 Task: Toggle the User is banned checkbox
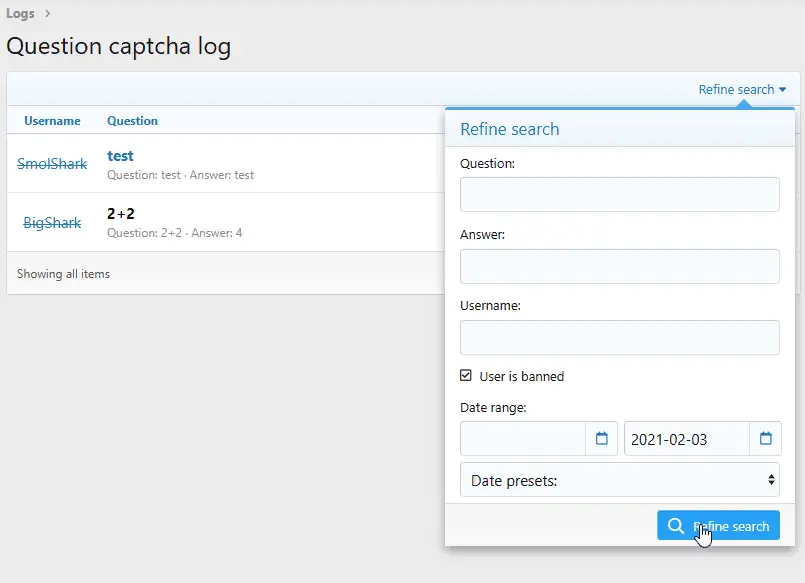tap(466, 376)
